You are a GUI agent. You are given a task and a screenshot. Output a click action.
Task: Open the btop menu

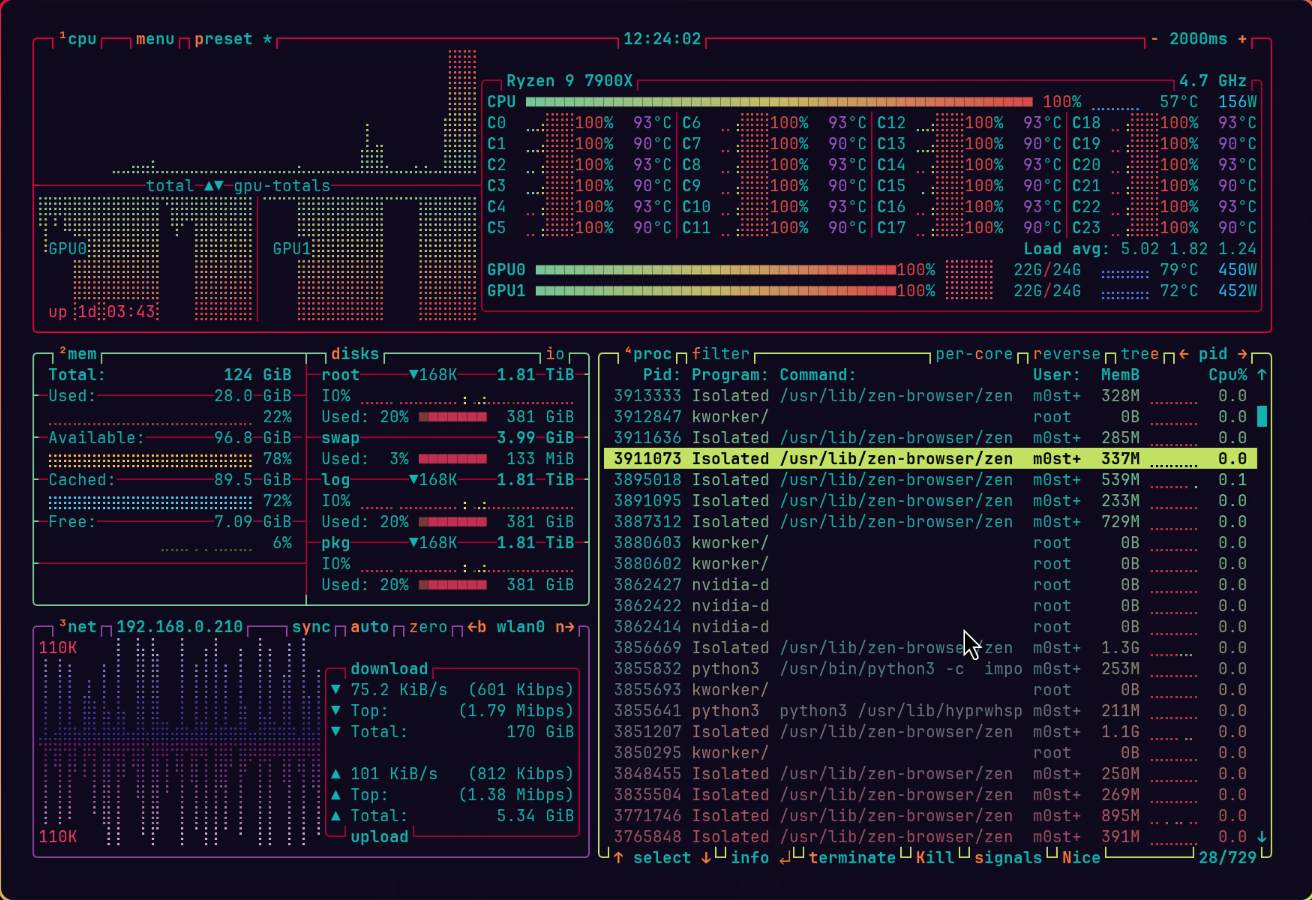pyautogui.click(x=155, y=39)
